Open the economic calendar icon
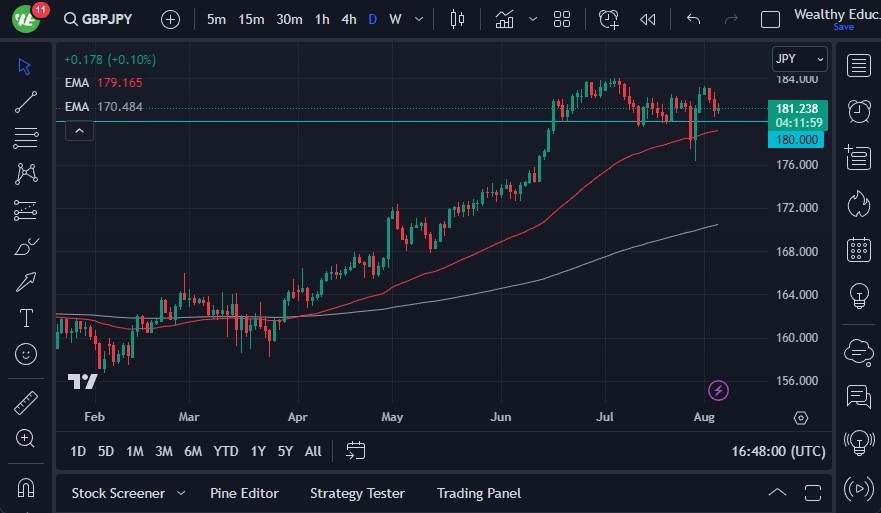881x513 pixels. (x=858, y=249)
